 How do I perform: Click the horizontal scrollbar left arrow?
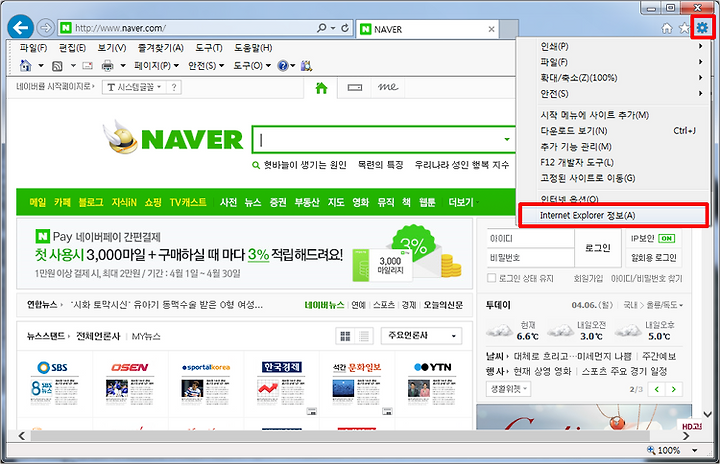(22, 436)
